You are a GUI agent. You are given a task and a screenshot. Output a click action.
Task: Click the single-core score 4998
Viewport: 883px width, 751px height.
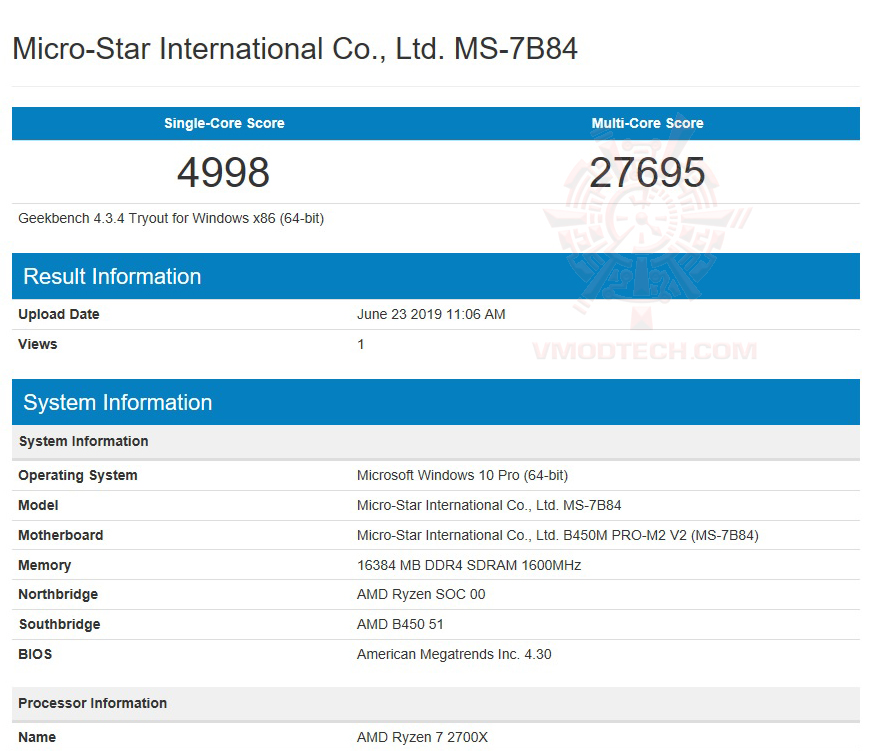[223, 171]
